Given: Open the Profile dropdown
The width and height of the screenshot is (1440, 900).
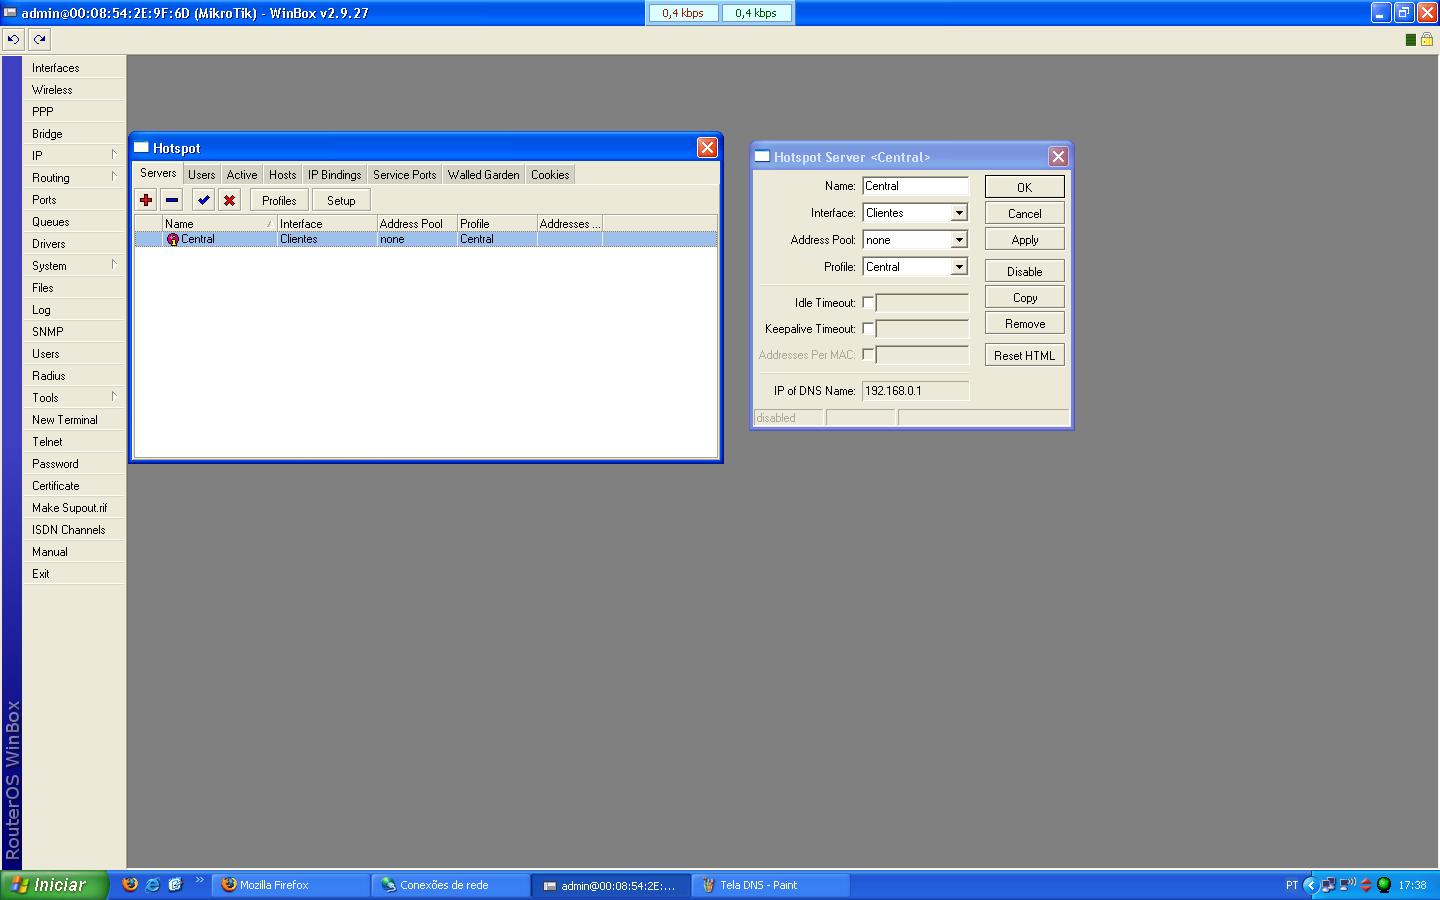Looking at the screenshot, I should [959, 267].
